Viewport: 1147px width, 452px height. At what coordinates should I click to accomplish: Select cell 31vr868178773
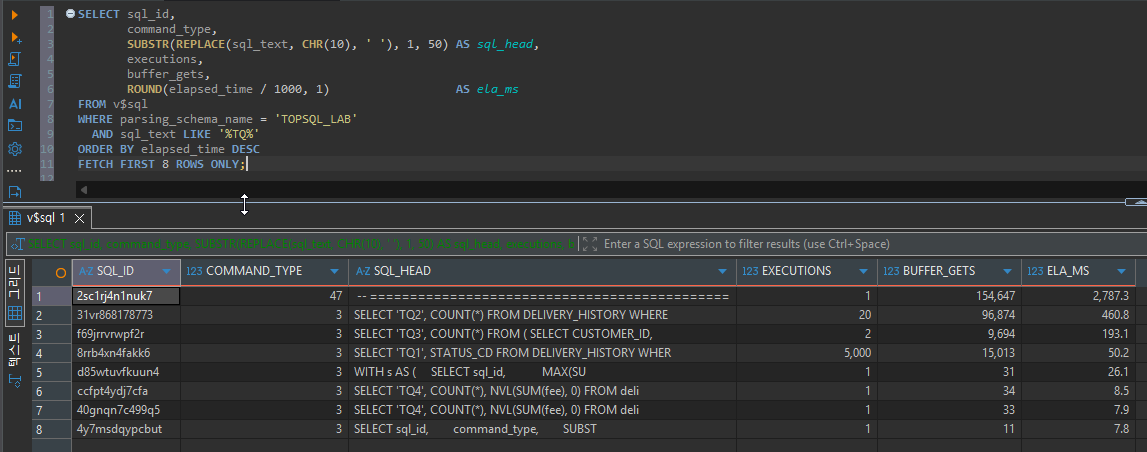click(x=126, y=315)
